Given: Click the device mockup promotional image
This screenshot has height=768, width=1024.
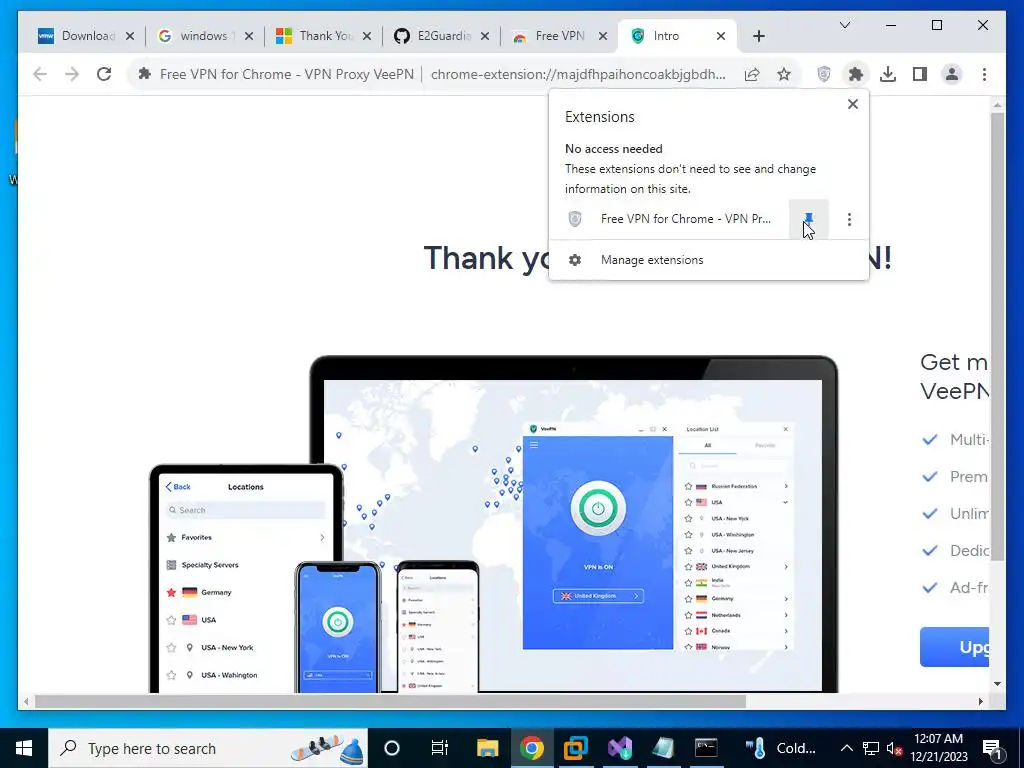Looking at the screenshot, I should [x=494, y=524].
